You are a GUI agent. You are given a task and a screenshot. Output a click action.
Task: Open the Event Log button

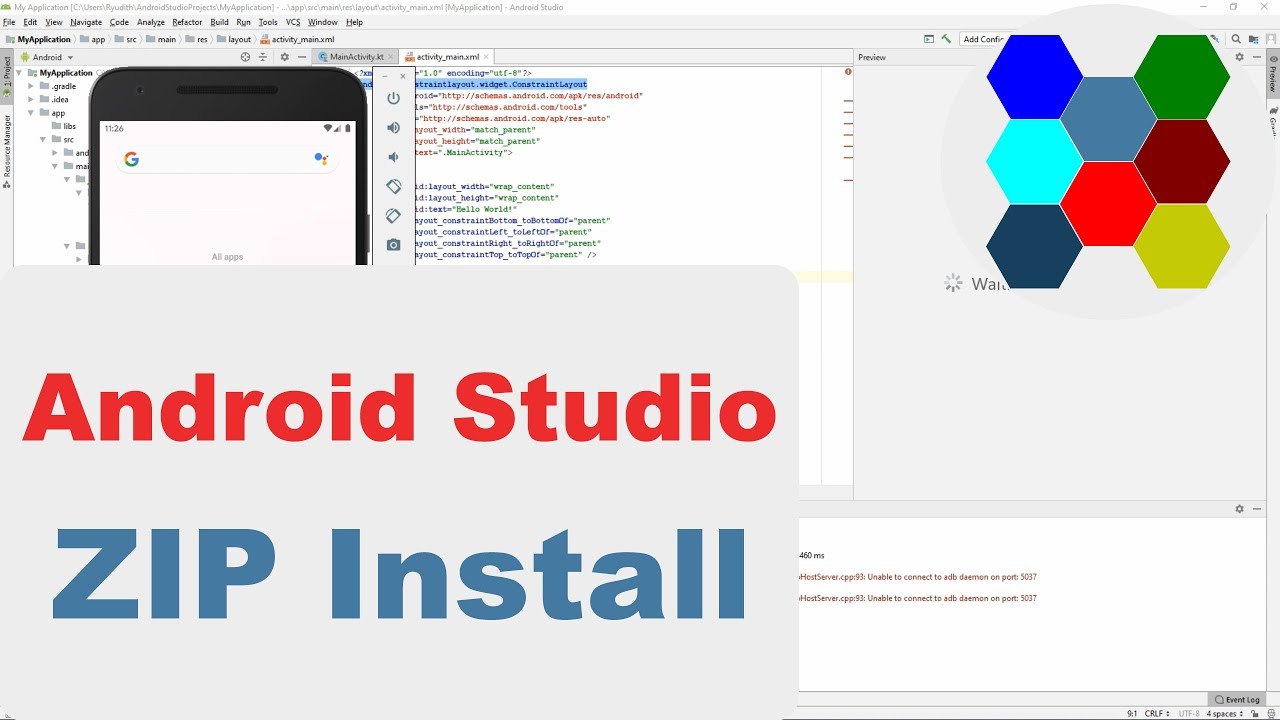(1237, 700)
